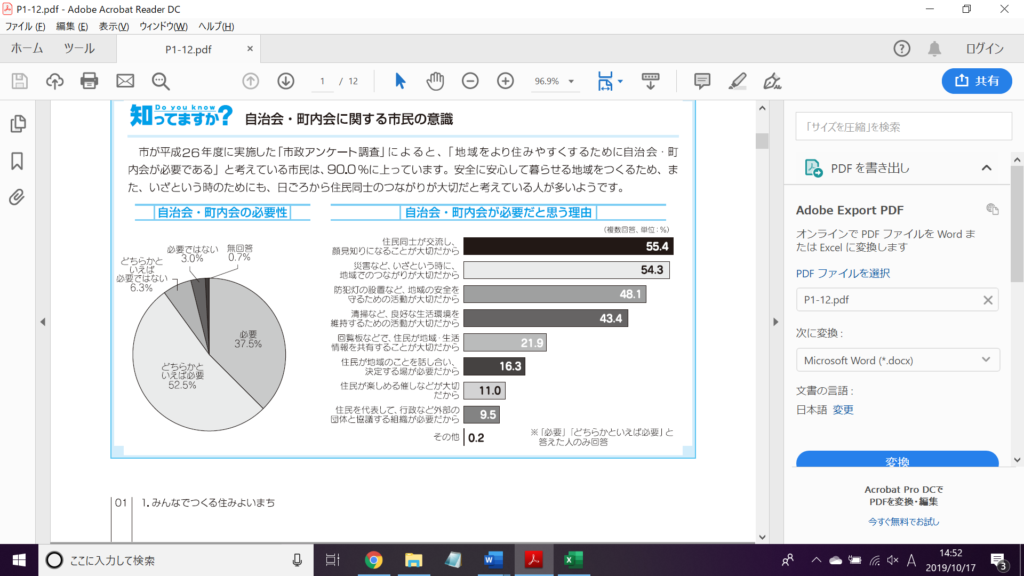Click the PDF ファイルを選択 link
1024x576 pixels.
[x=842, y=273]
